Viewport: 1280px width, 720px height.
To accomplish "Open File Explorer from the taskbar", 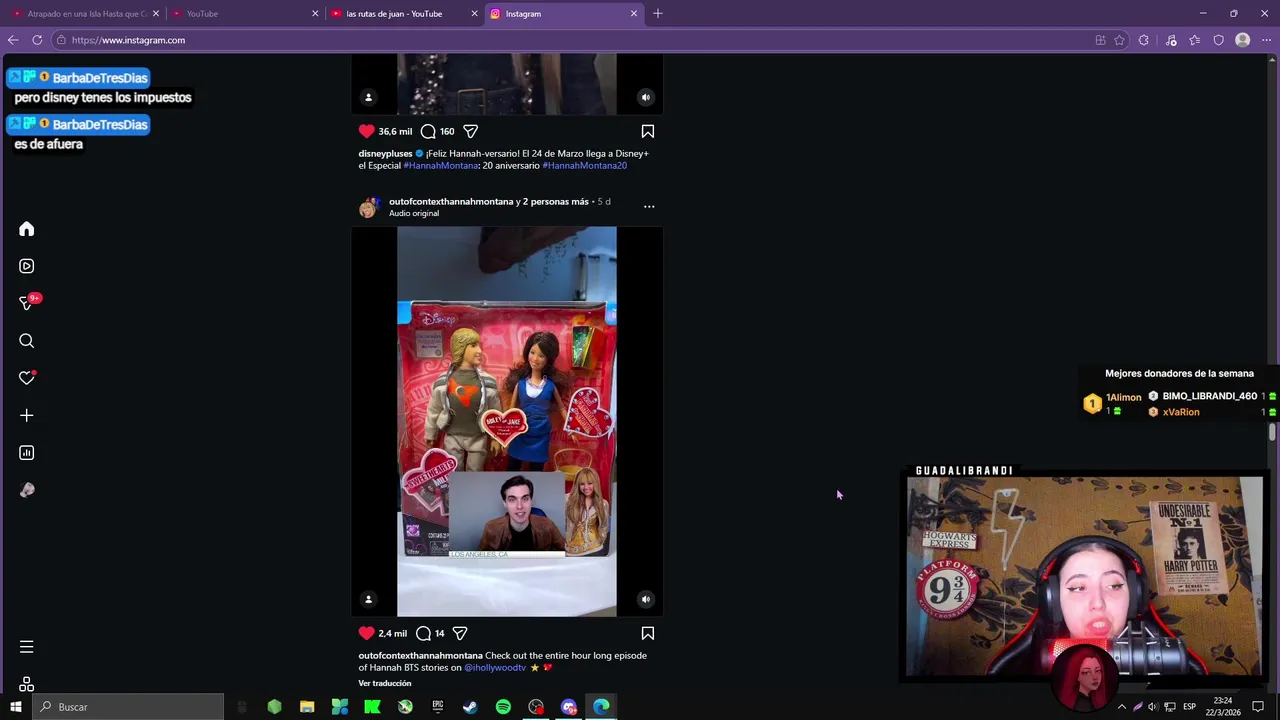I will point(307,707).
